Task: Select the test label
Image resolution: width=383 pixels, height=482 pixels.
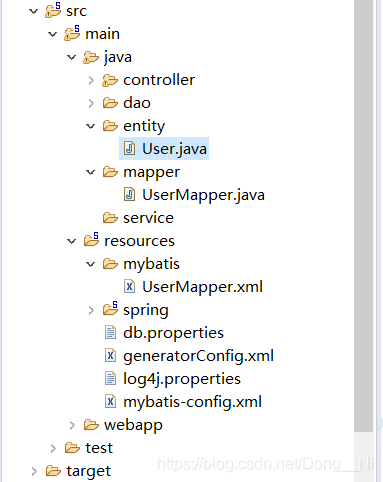Action: pos(99,448)
